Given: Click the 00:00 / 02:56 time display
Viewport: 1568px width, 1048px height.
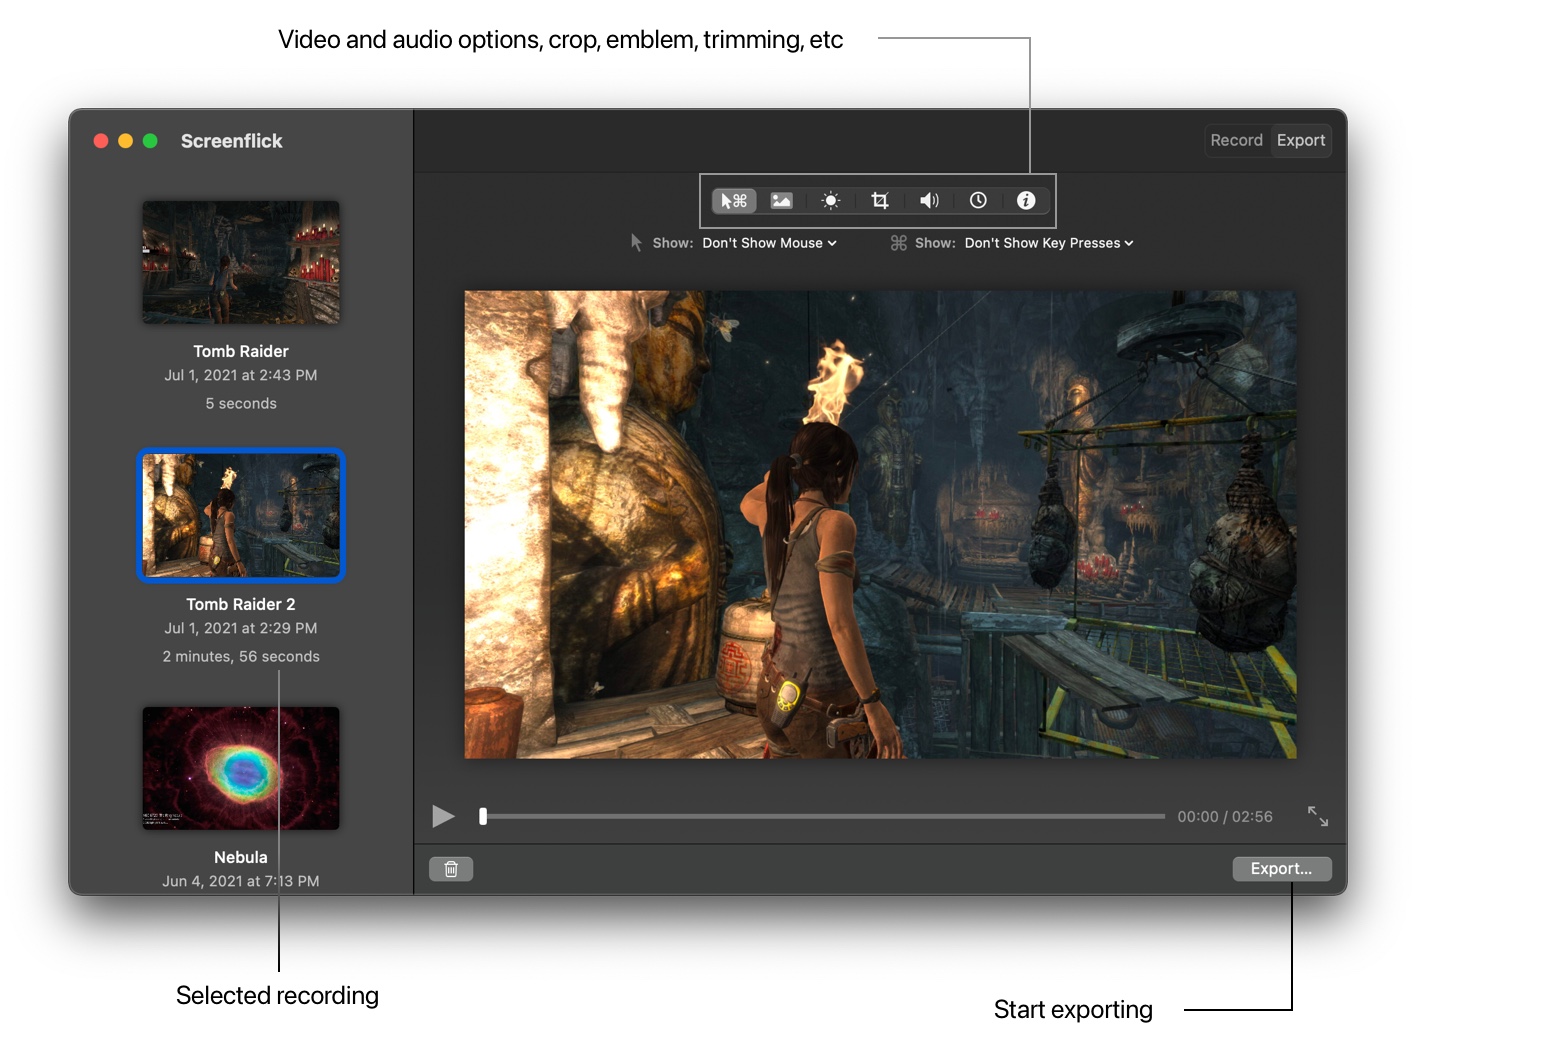Looking at the screenshot, I should click(x=1225, y=817).
